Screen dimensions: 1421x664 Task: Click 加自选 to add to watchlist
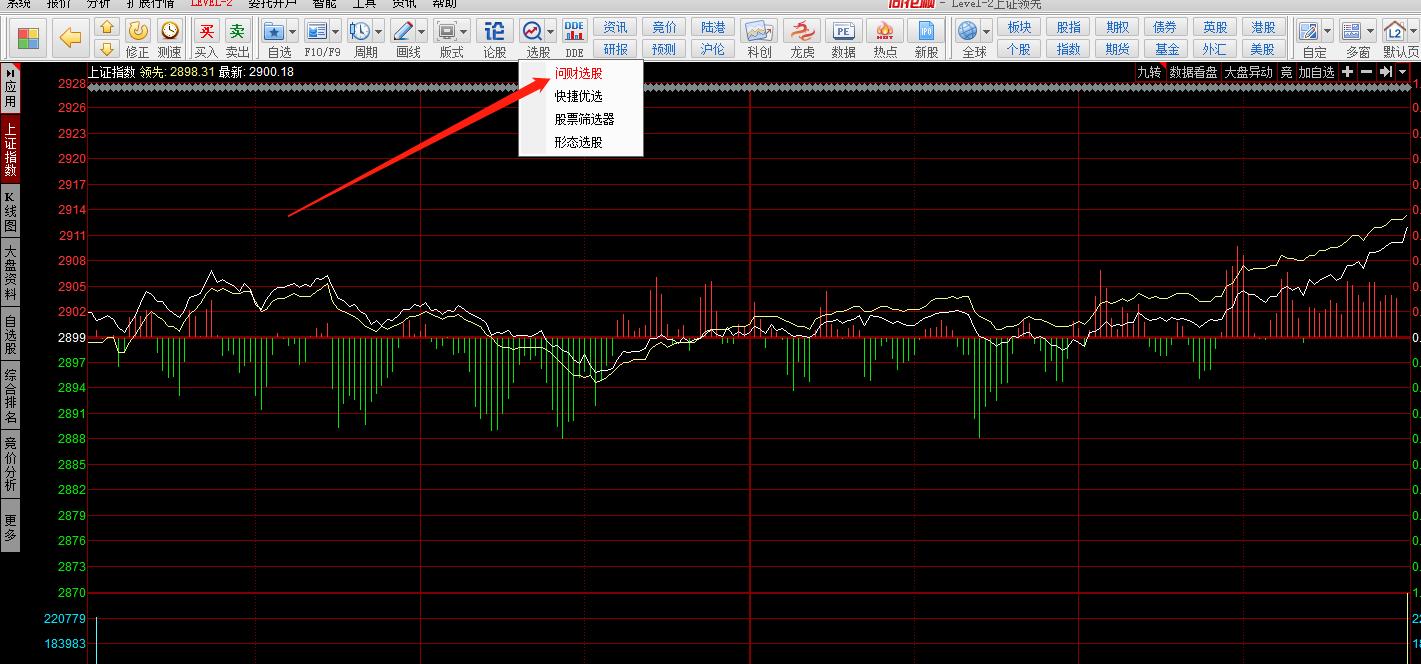point(1316,72)
